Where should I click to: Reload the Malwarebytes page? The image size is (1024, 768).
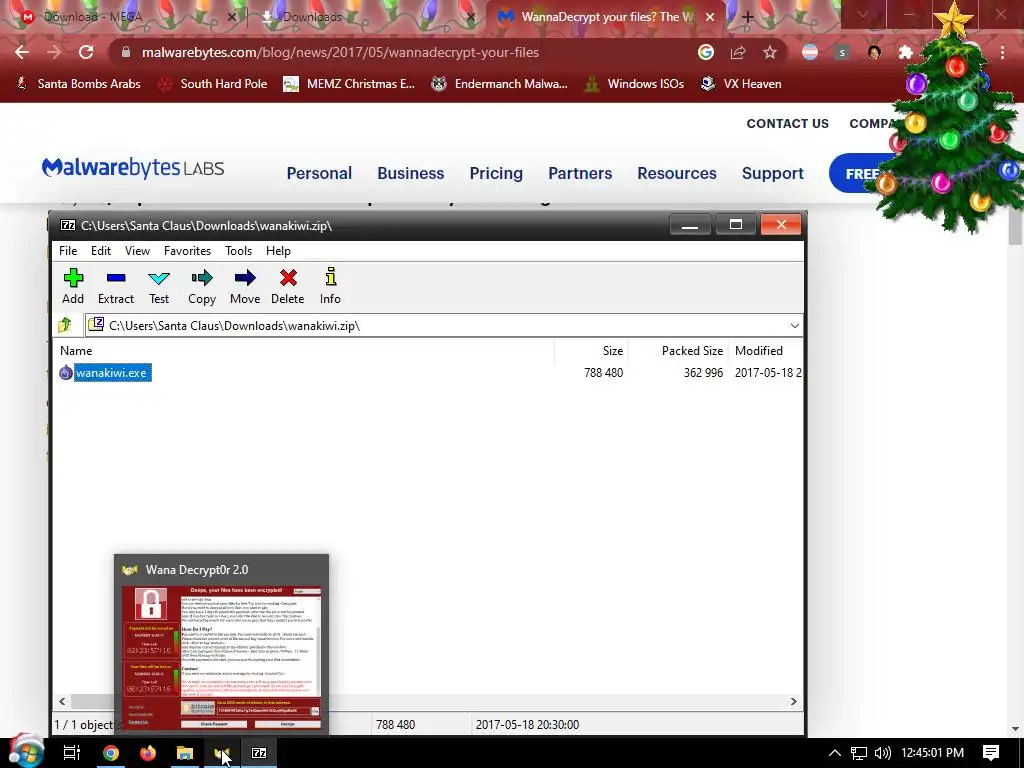pos(86,52)
